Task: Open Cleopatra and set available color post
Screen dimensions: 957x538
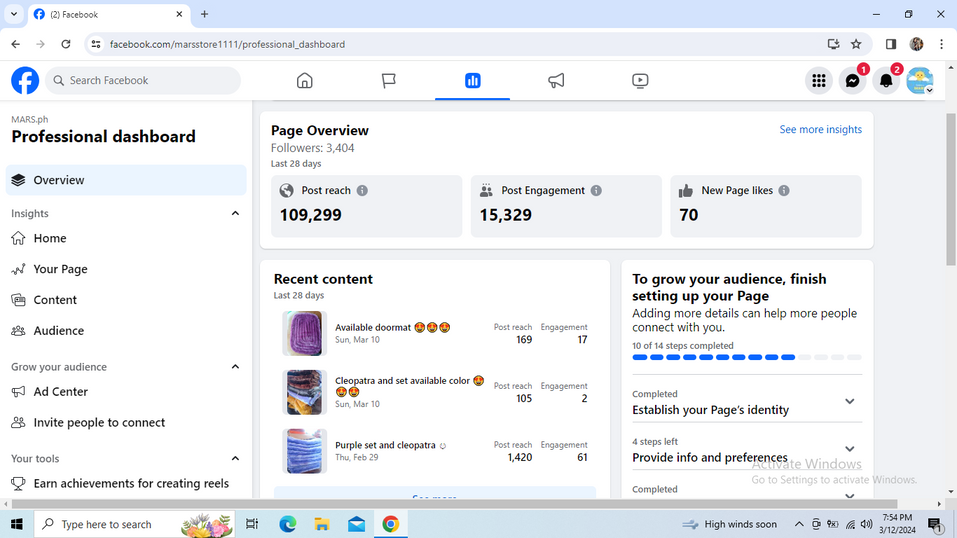Action: (x=435, y=392)
